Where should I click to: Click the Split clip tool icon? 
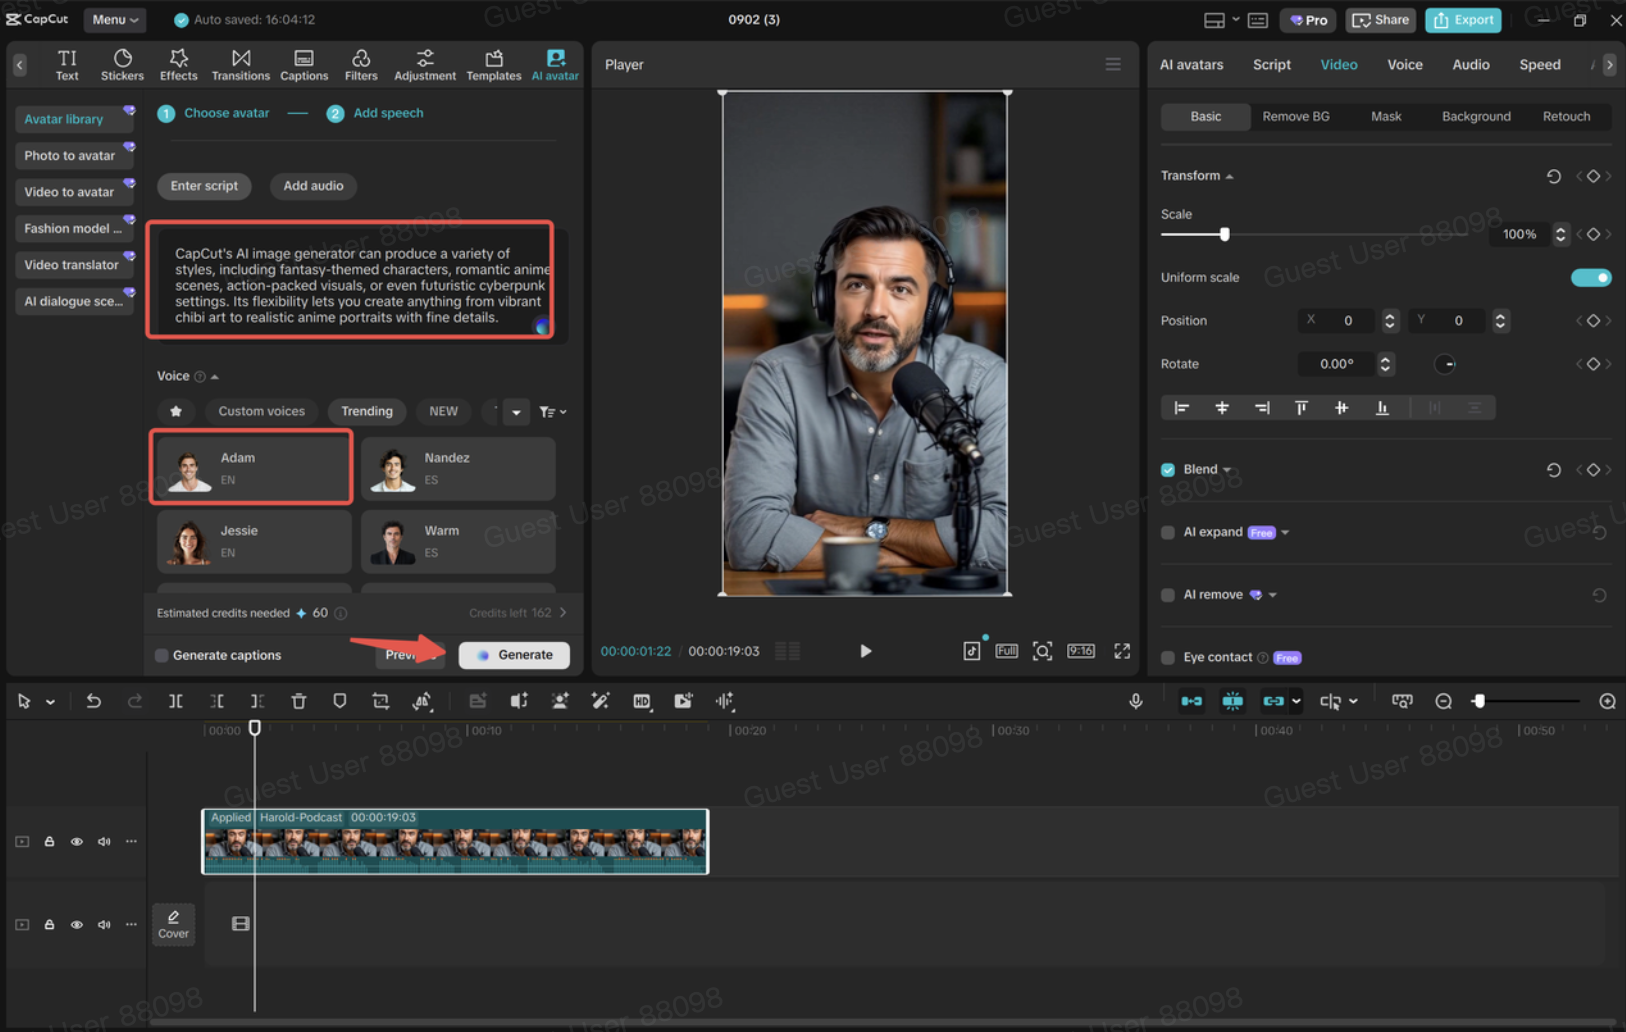(176, 701)
